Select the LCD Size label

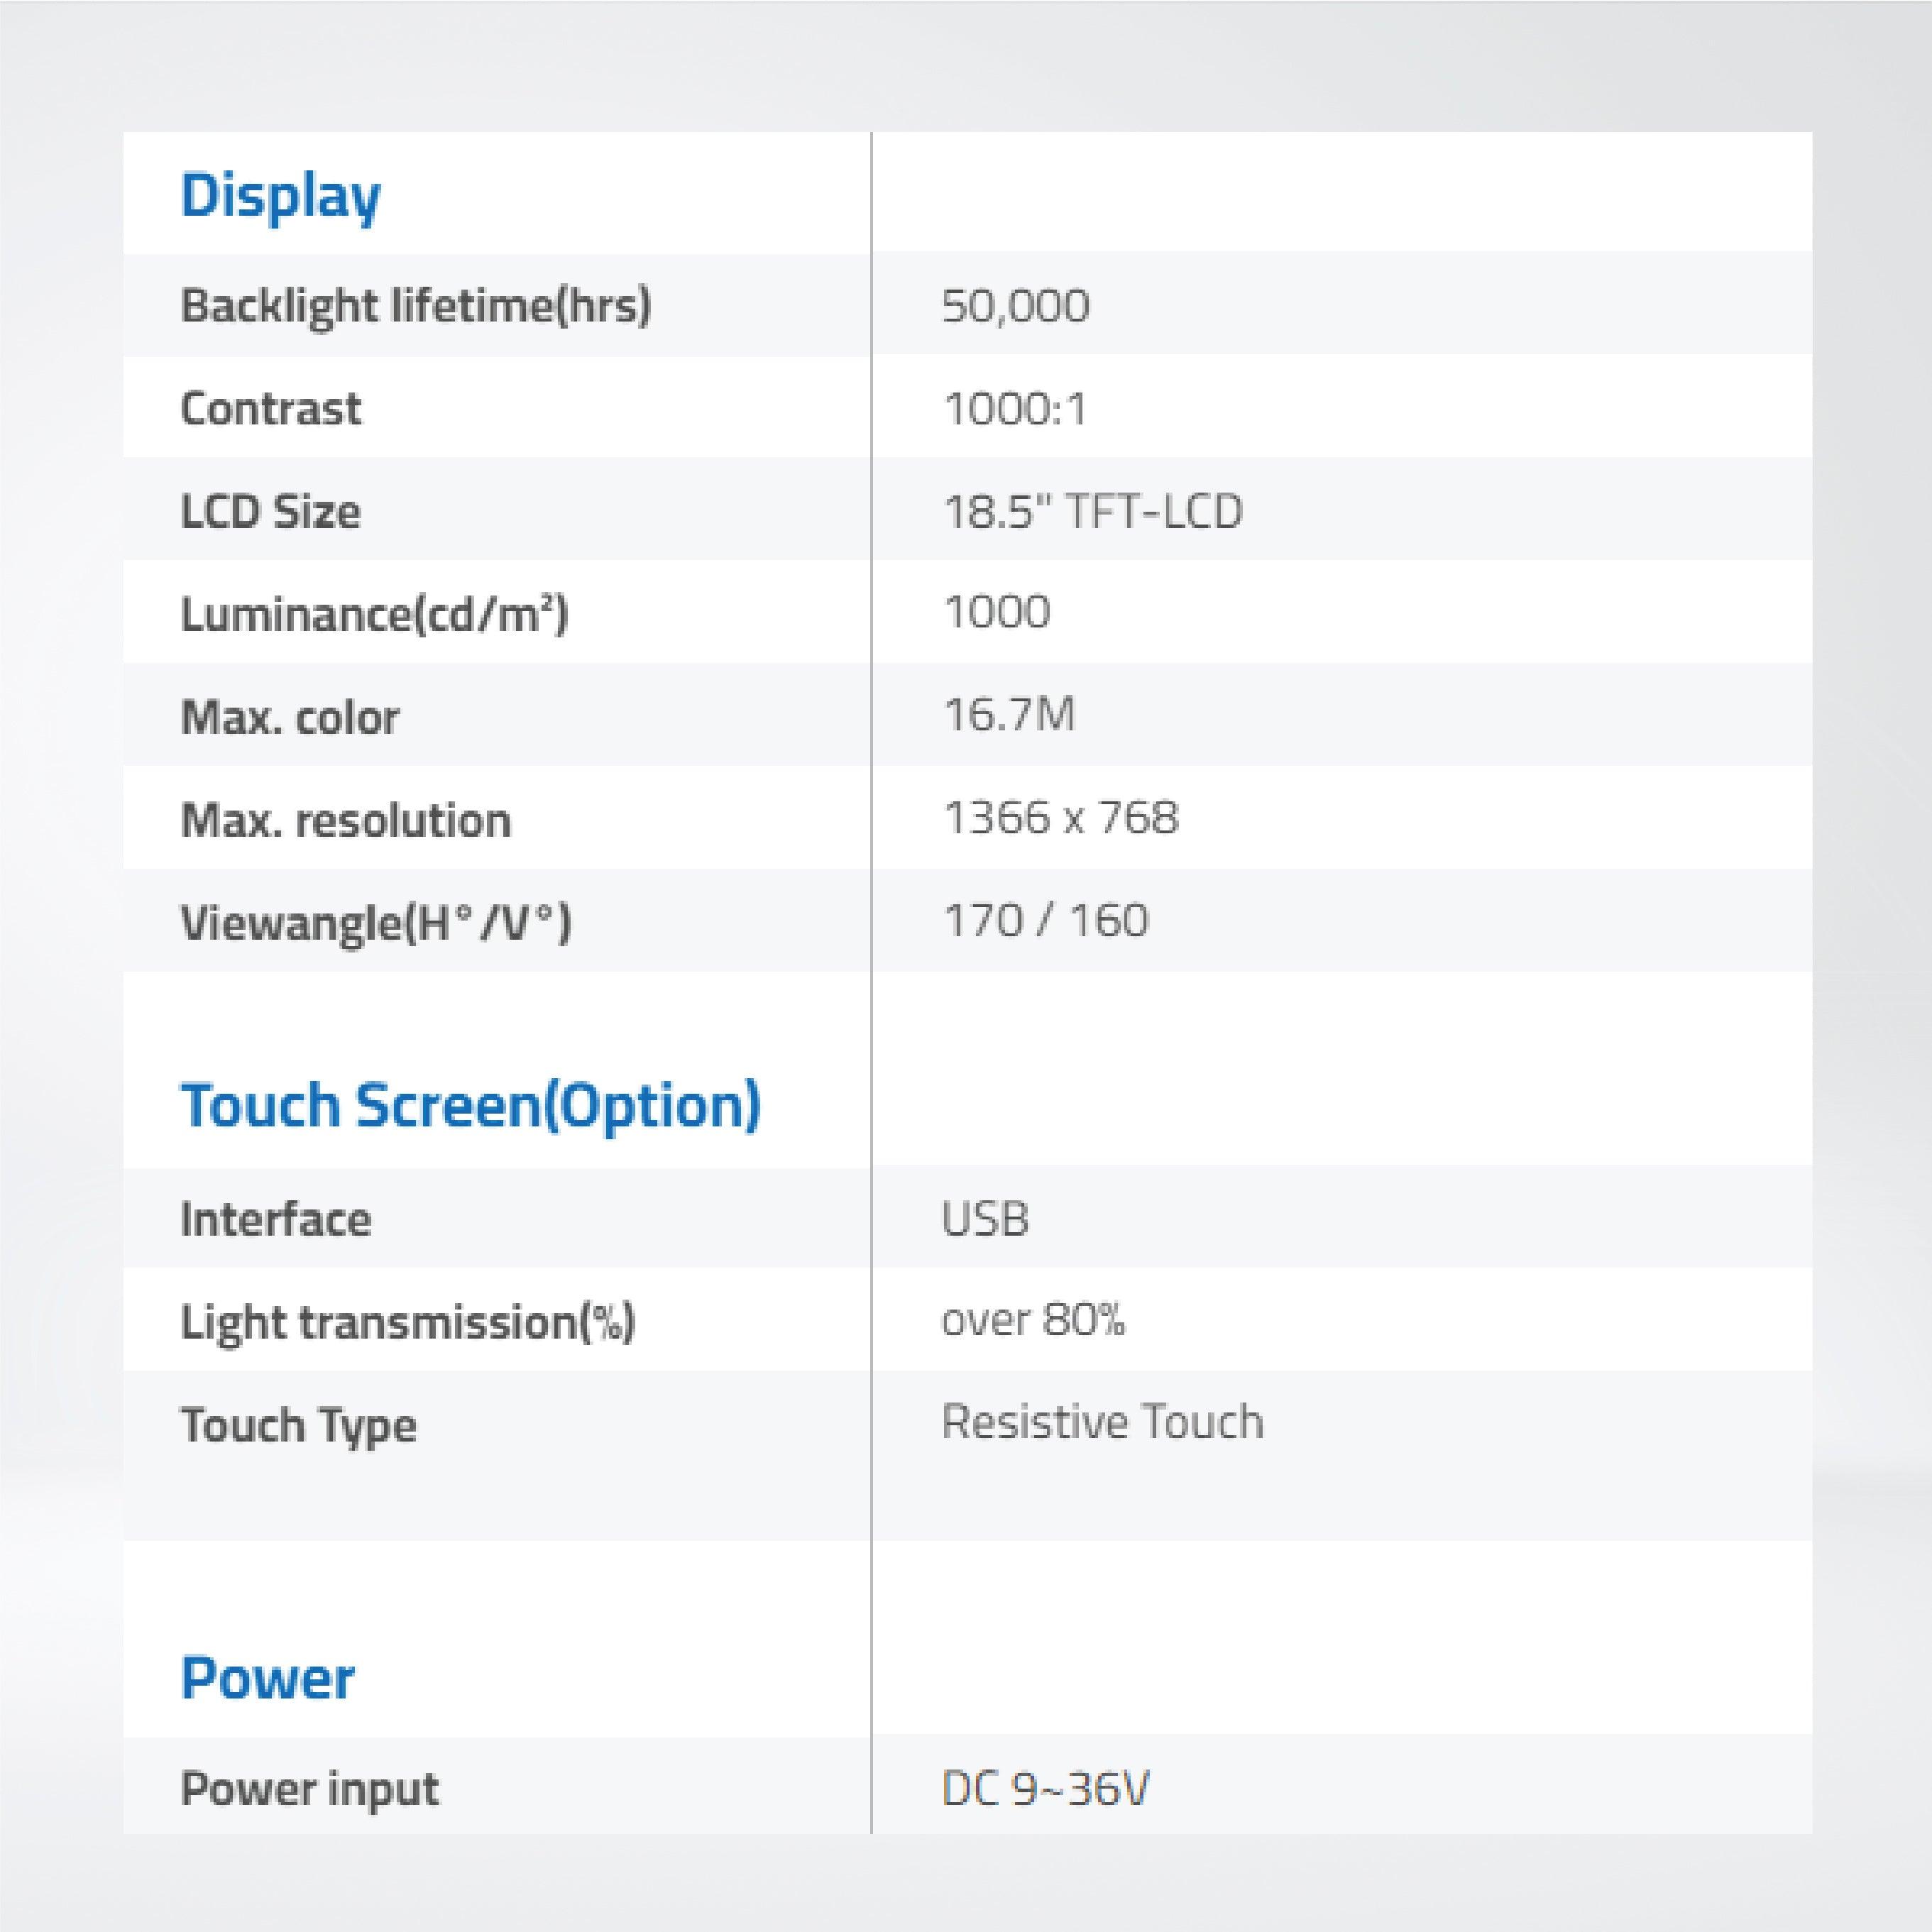point(270,511)
